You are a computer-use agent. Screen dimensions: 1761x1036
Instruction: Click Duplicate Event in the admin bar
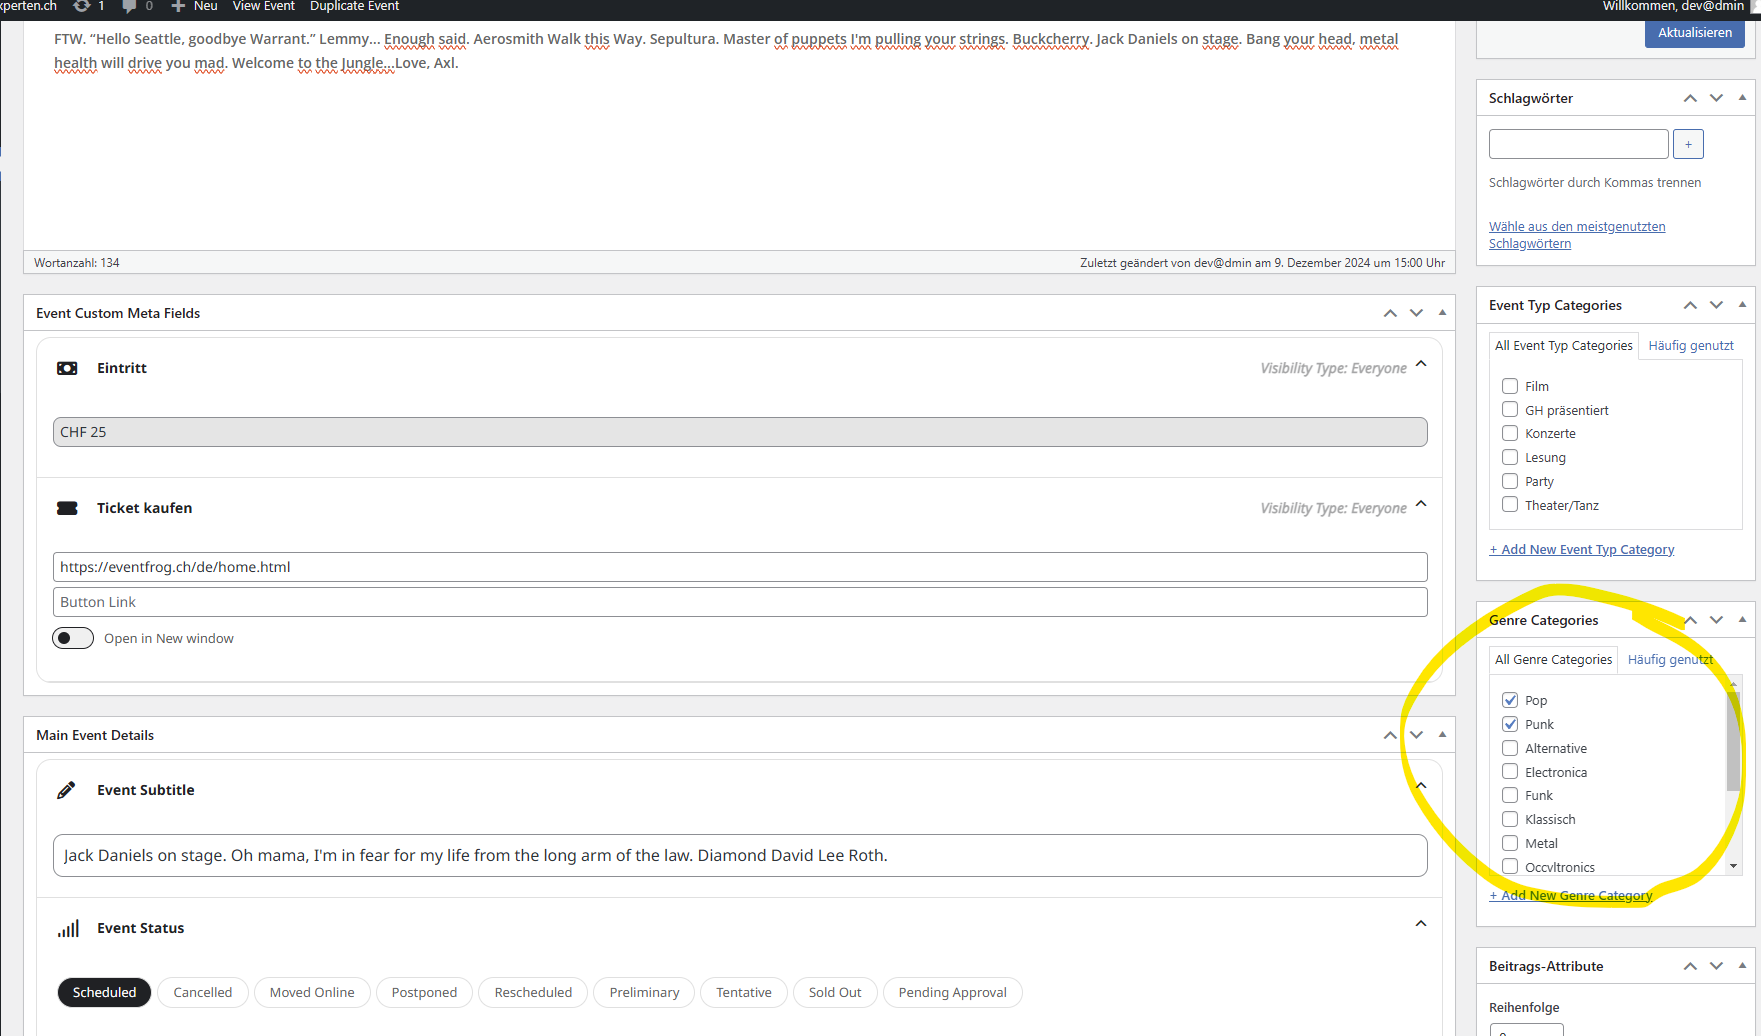[354, 6]
